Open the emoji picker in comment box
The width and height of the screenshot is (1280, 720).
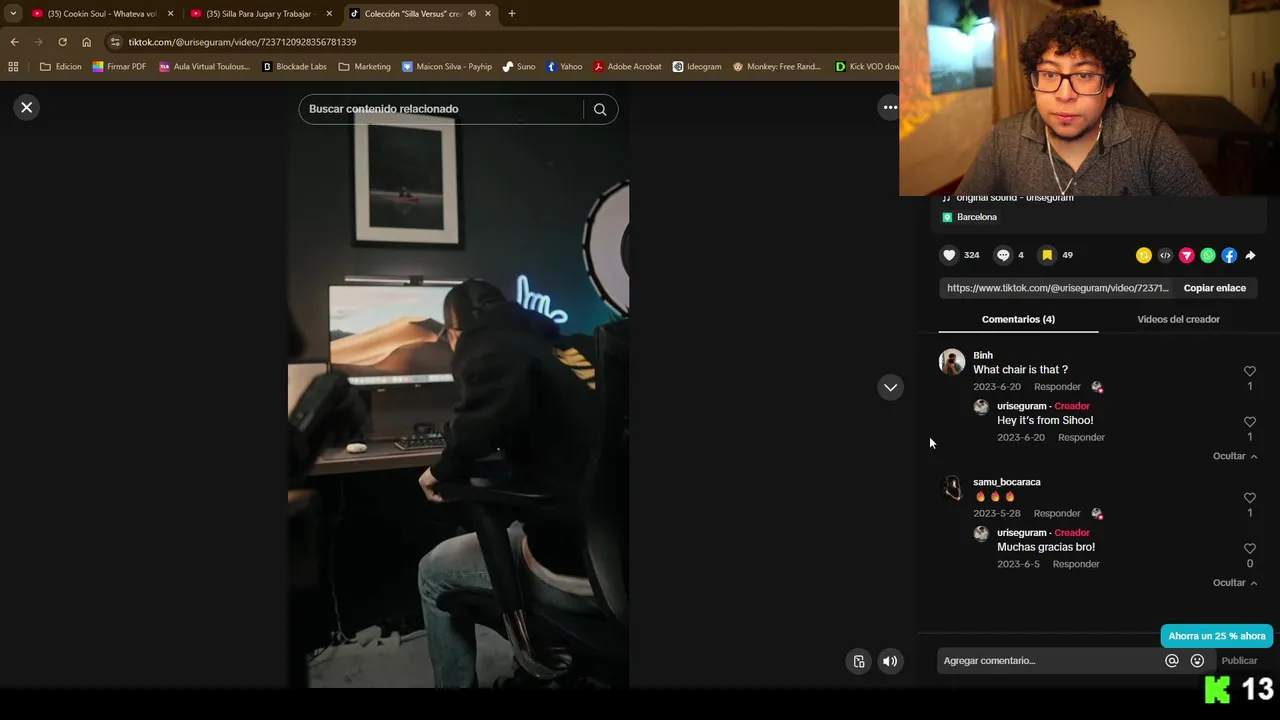(1197, 661)
